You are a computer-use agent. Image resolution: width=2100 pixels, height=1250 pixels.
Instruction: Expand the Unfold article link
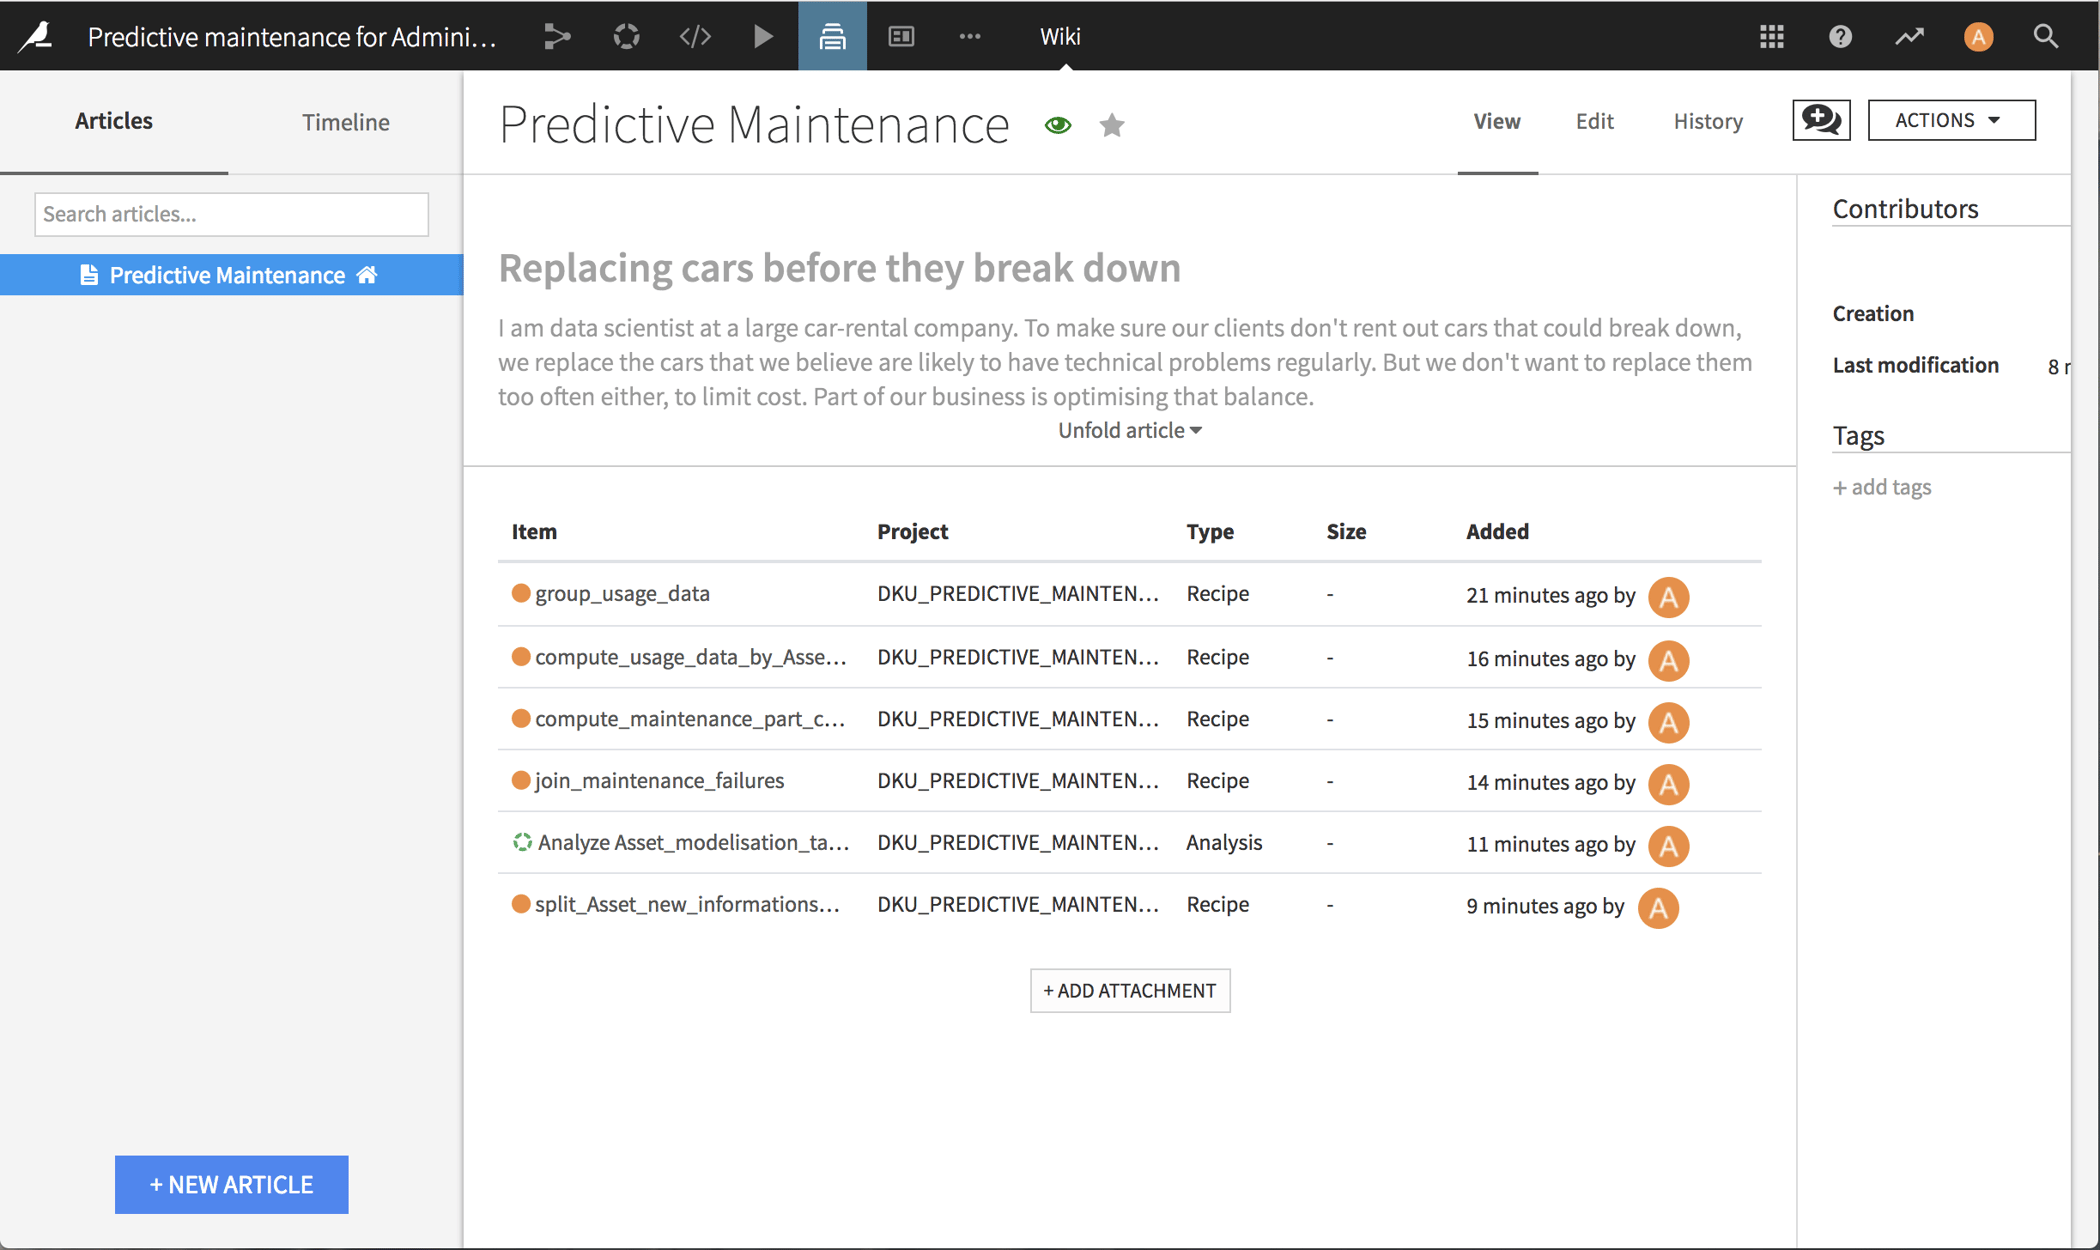click(1130, 430)
